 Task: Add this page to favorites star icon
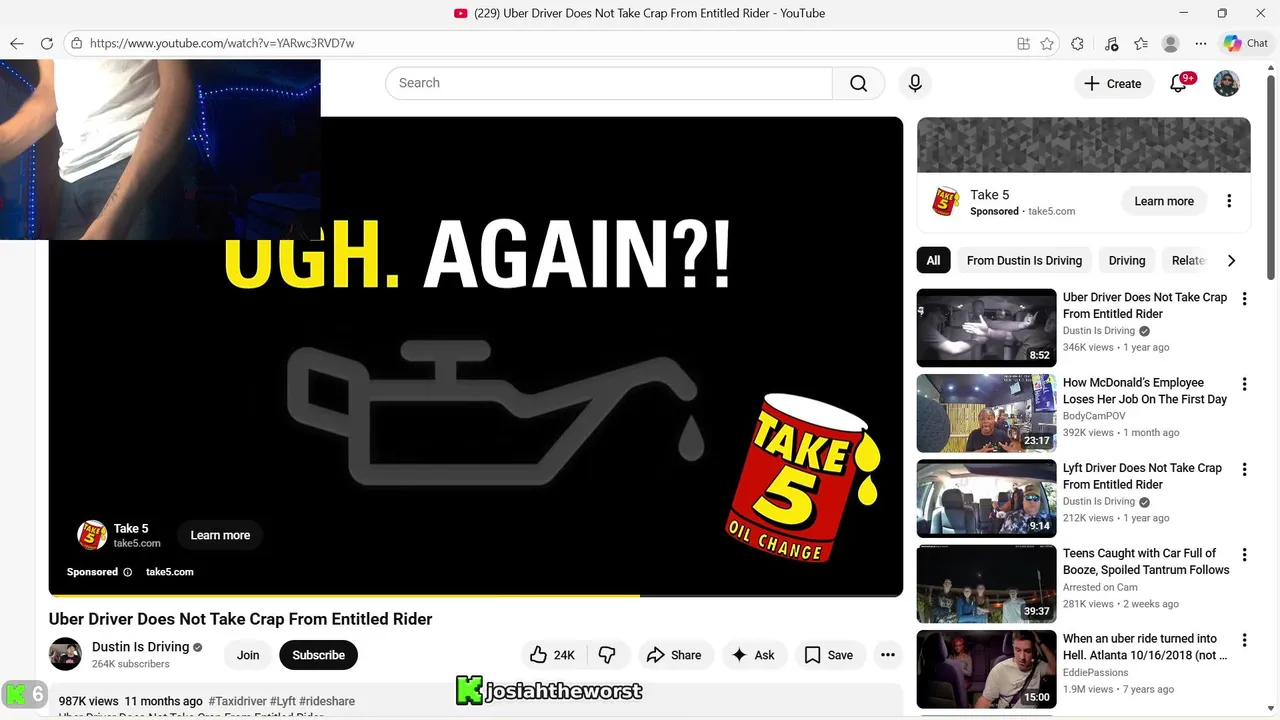click(x=1047, y=43)
